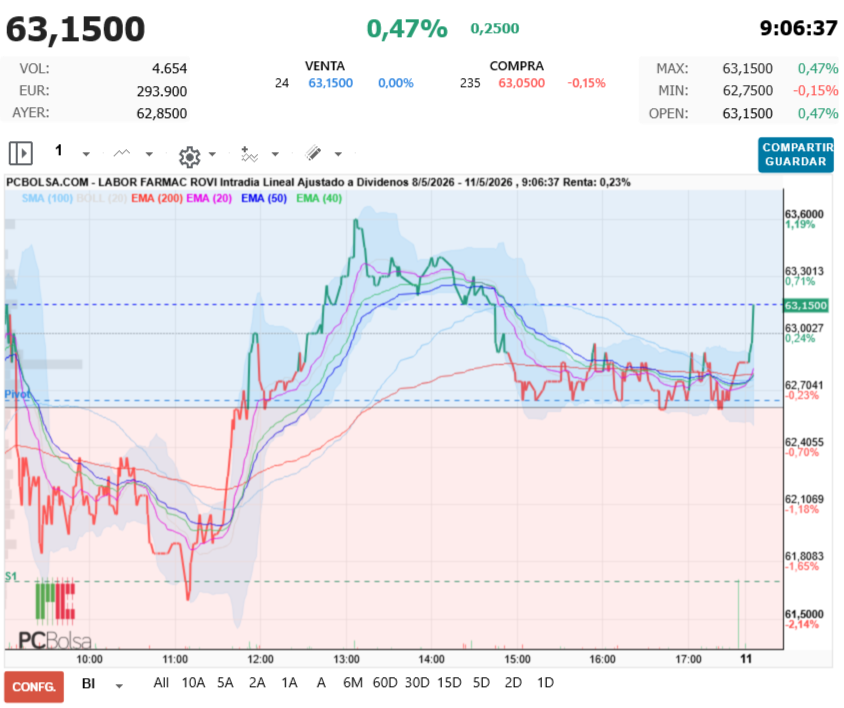Screen dimensions: 844x708
Task: Open the line chart type icon
Action: click(122, 153)
